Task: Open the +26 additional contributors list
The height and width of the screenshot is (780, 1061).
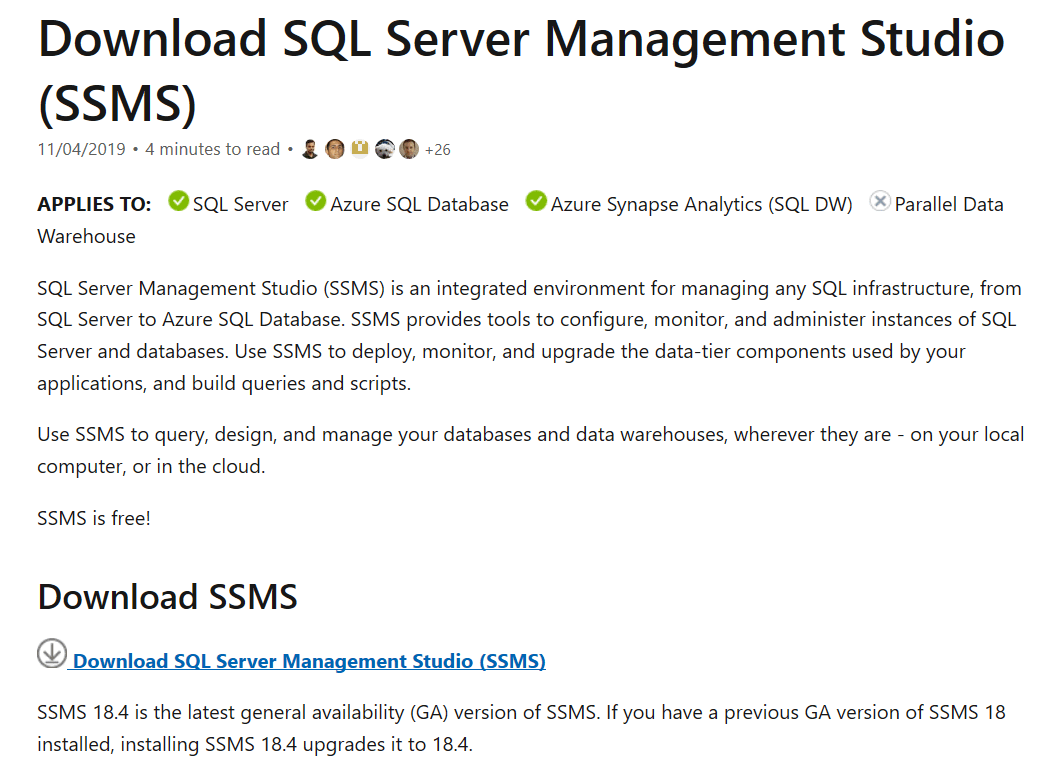Action: 437,150
